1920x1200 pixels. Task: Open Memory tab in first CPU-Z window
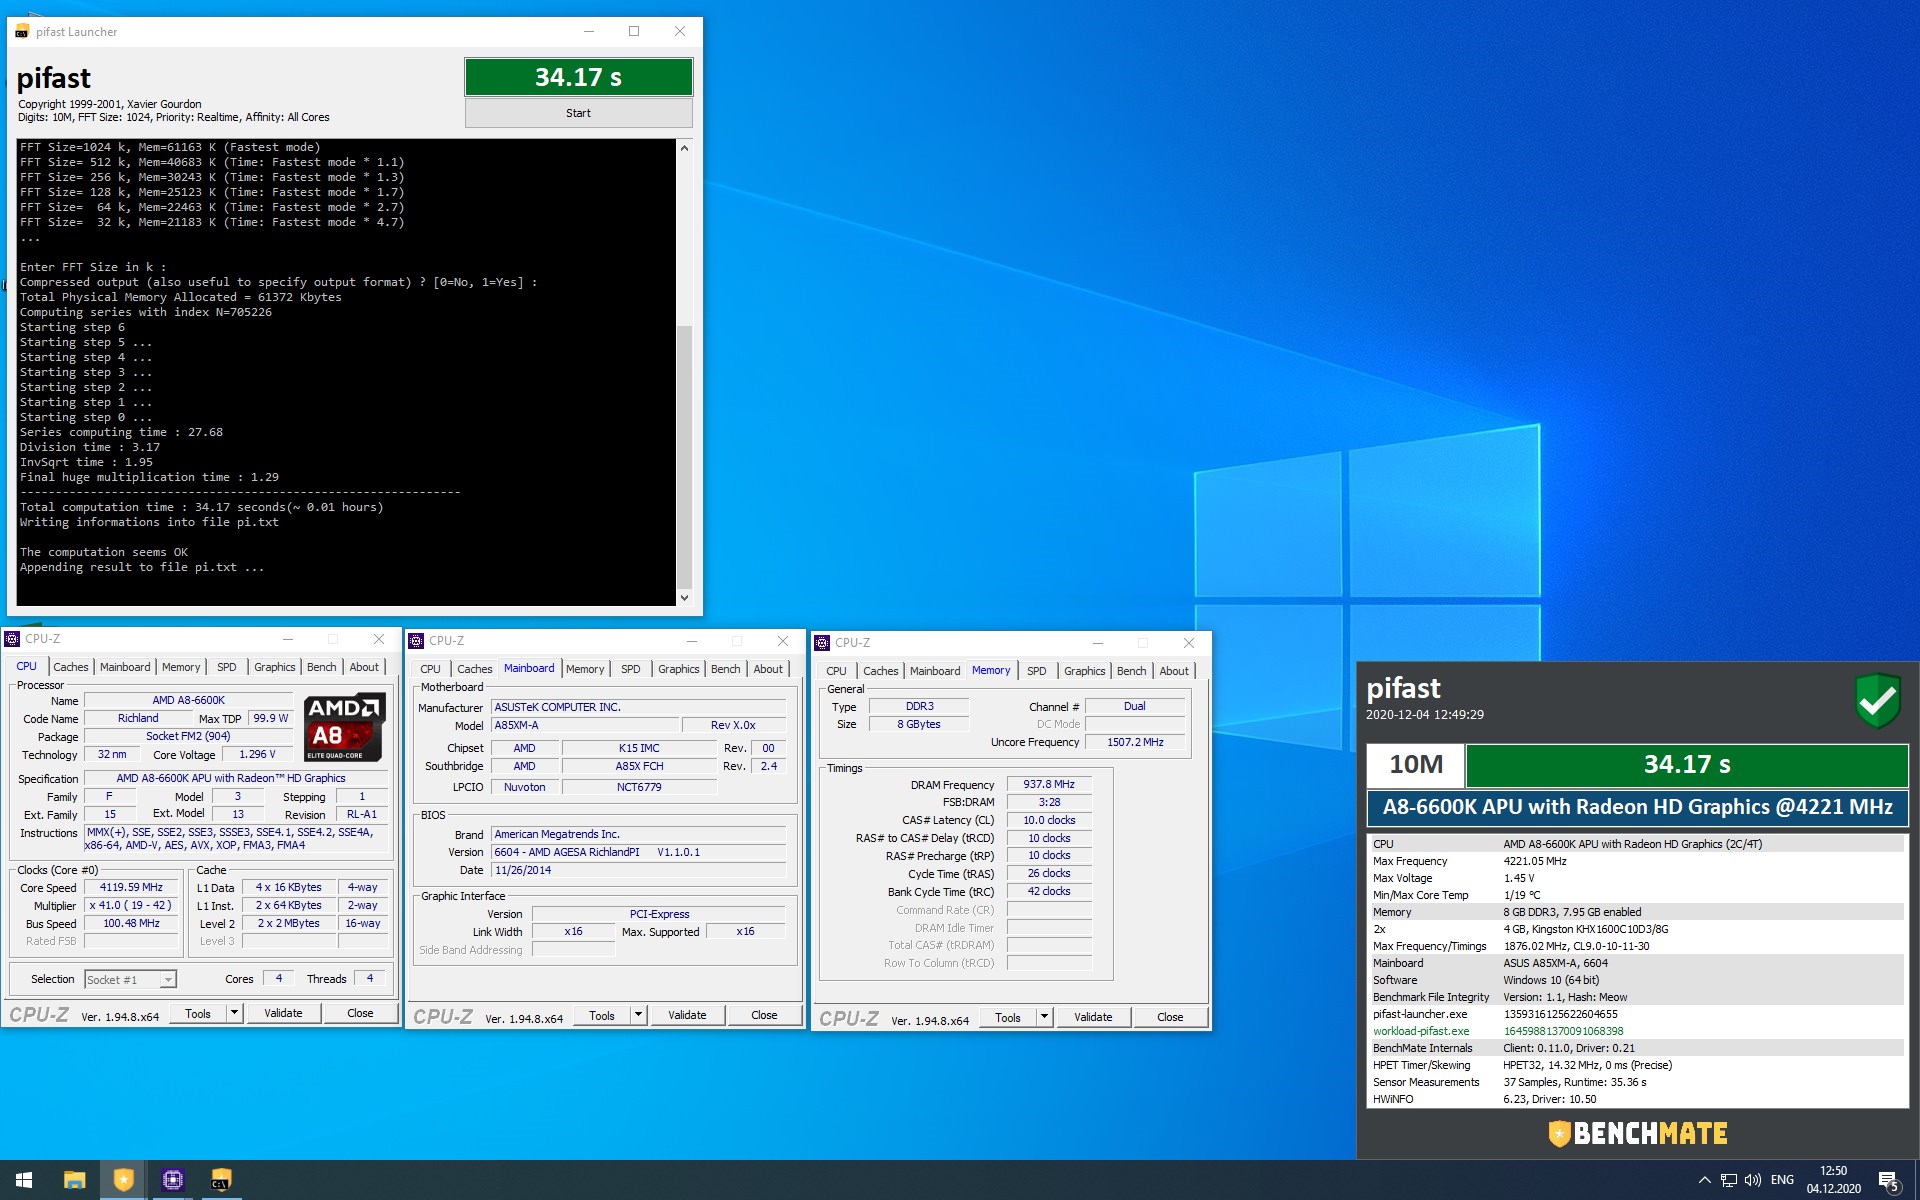coord(181,667)
